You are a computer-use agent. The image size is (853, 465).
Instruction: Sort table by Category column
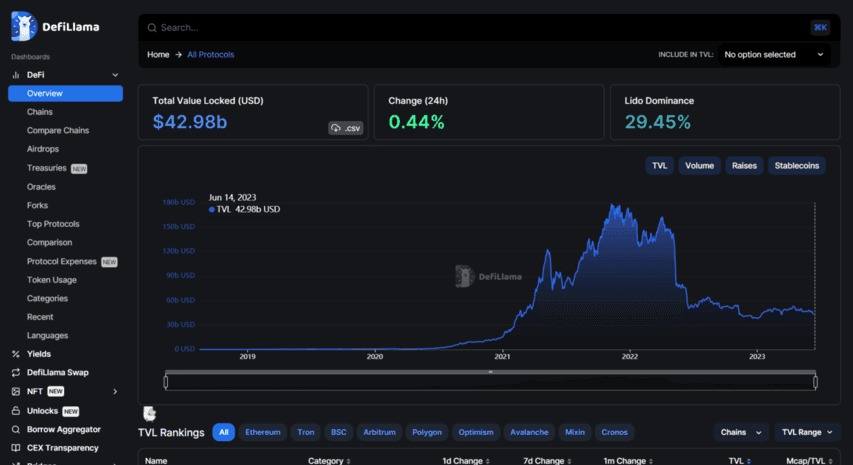click(329, 461)
